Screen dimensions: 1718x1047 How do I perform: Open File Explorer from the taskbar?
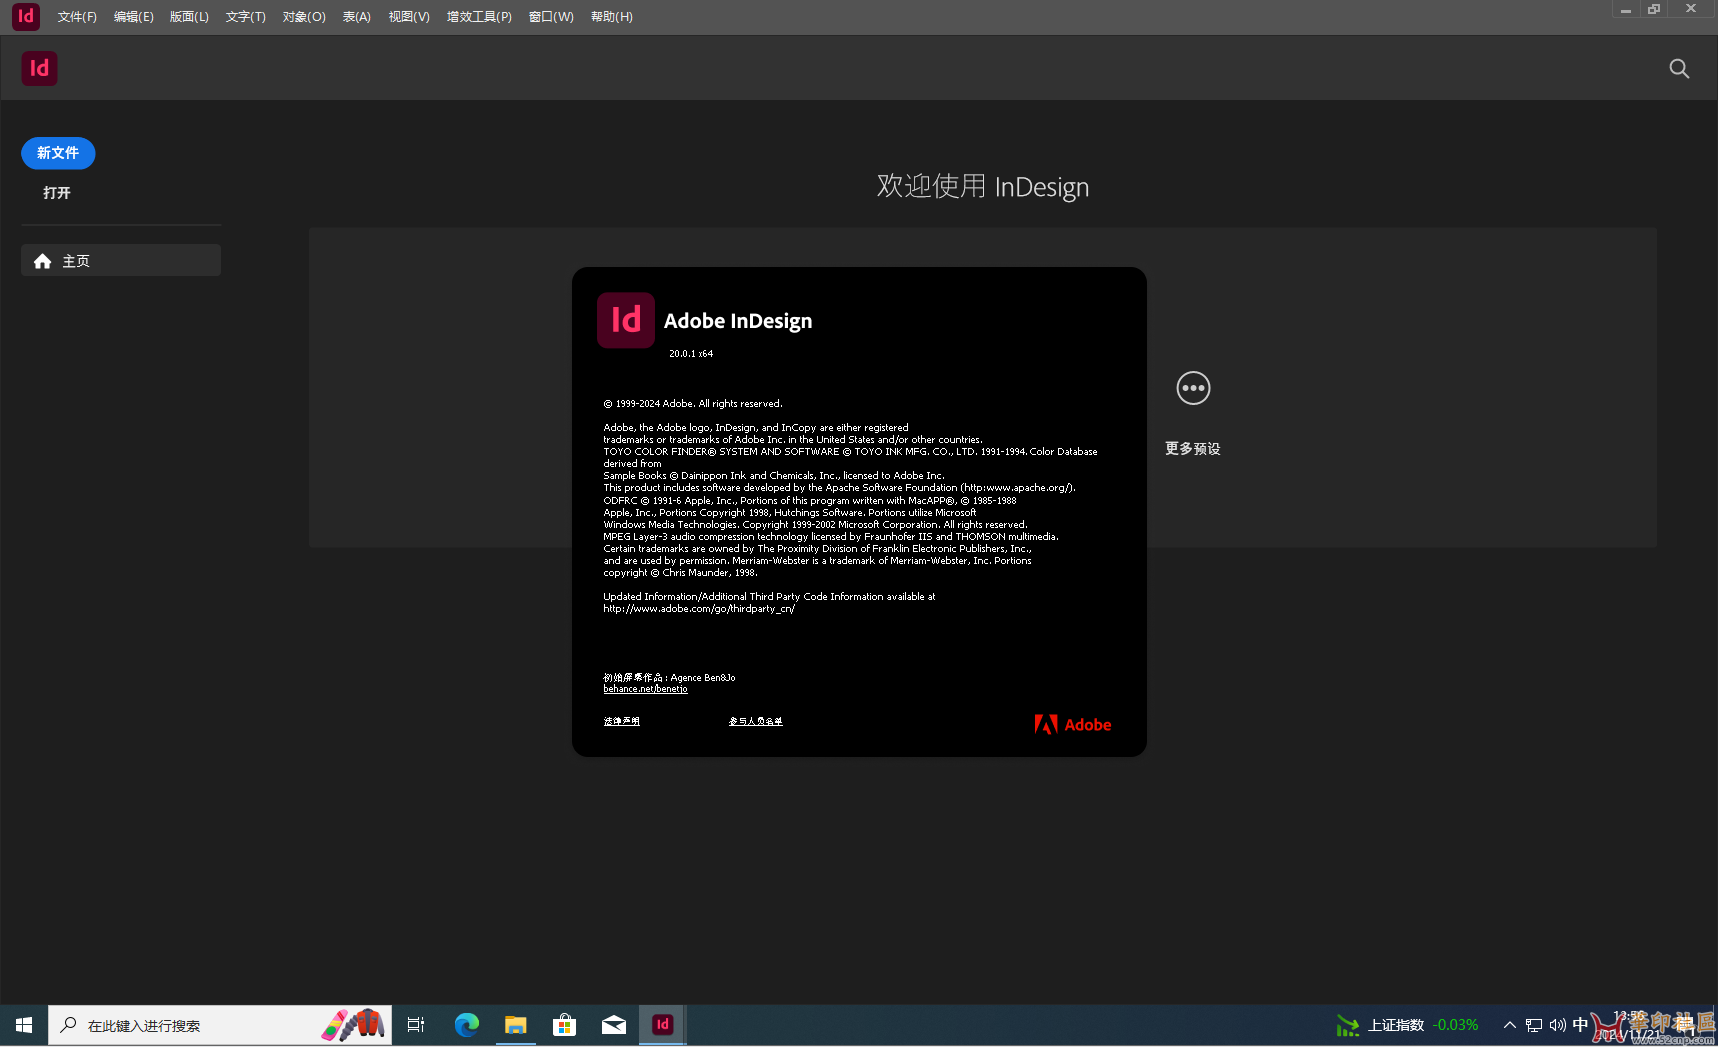pos(515,1025)
